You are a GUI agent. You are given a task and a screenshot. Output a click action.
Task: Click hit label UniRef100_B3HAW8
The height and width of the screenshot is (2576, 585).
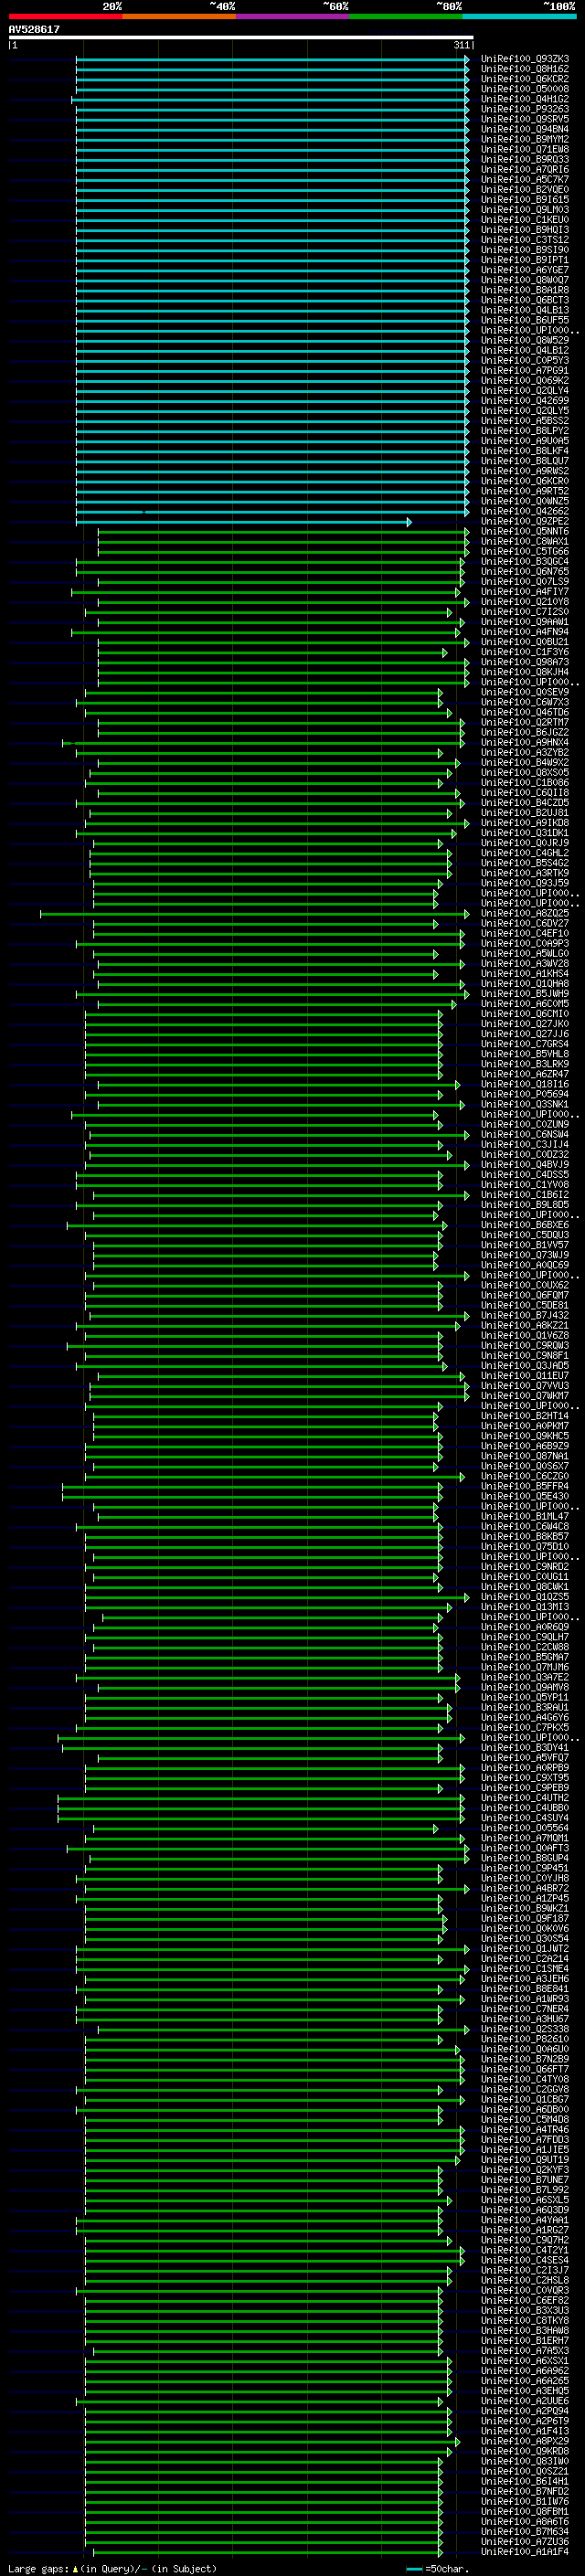tap(525, 2330)
